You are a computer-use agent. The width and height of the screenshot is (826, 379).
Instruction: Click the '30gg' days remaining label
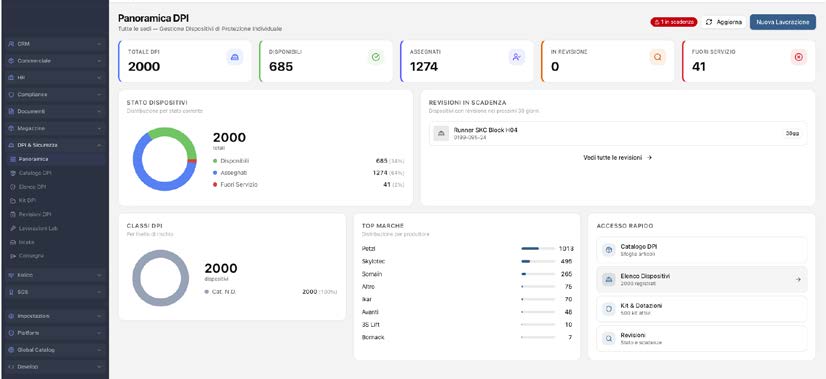pyautogui.click(x=792, y=133)
